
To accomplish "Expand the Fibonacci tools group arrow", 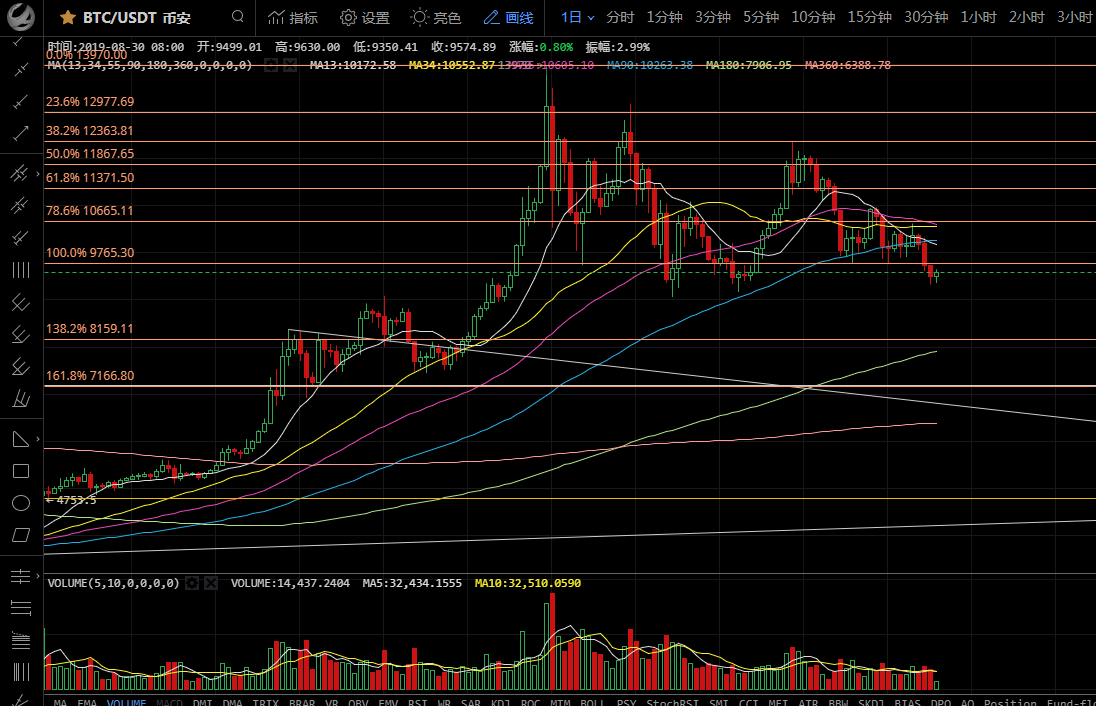I will (38, 576).
